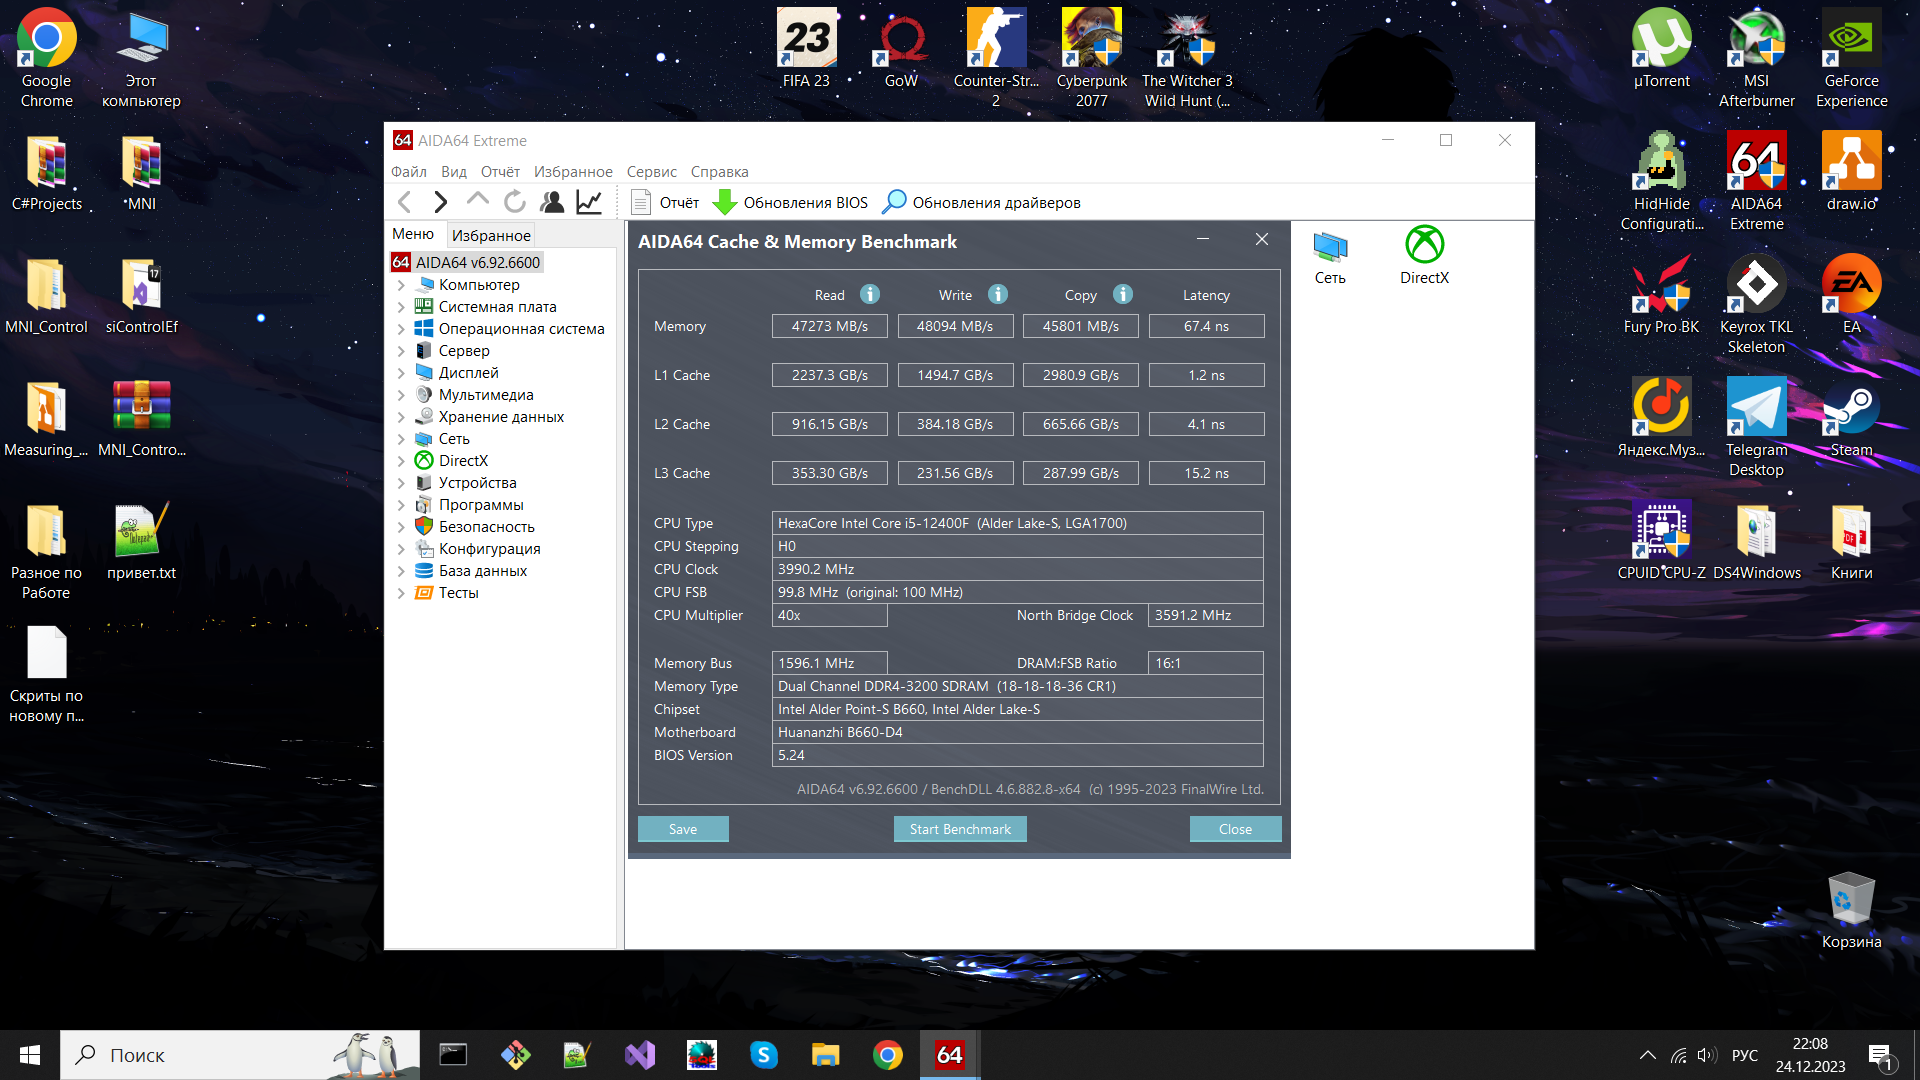Open Skype from the taskbar
Viewport: 1920px width, 1080px height.
click(x=764, y=1055)
